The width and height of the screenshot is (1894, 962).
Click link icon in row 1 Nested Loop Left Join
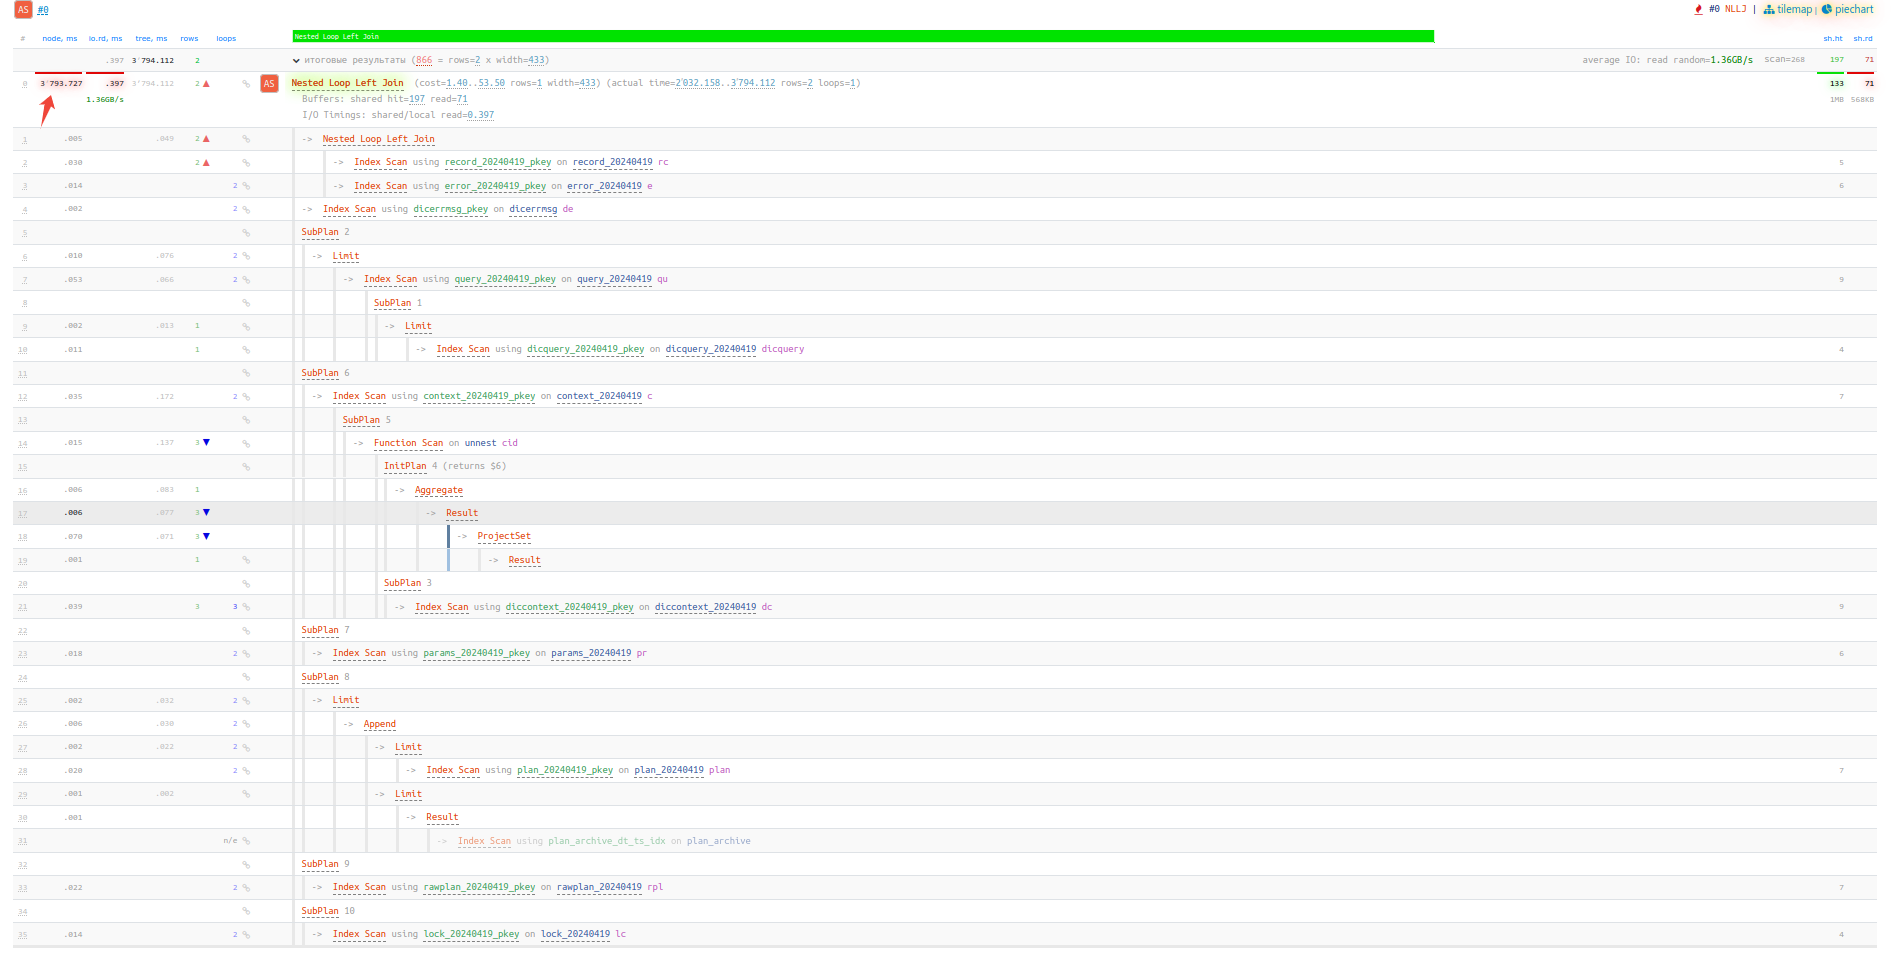[246, 139]
